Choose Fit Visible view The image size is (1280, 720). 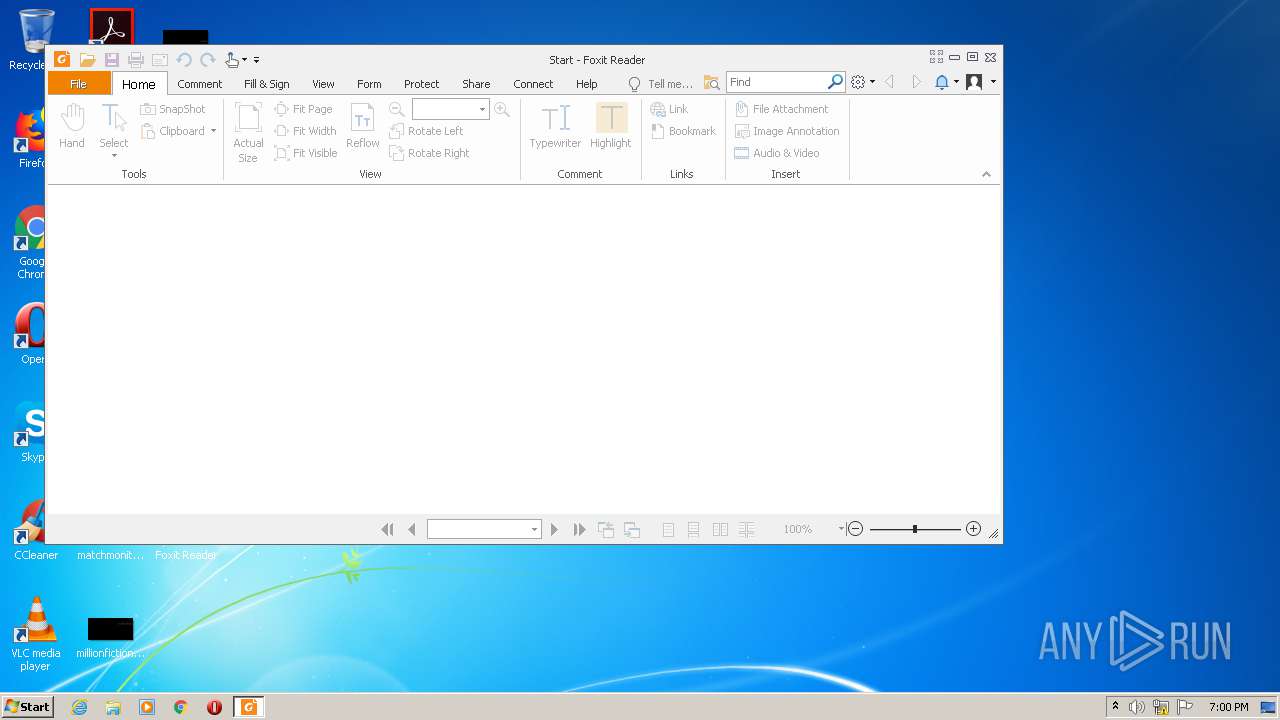pos(306,153)
